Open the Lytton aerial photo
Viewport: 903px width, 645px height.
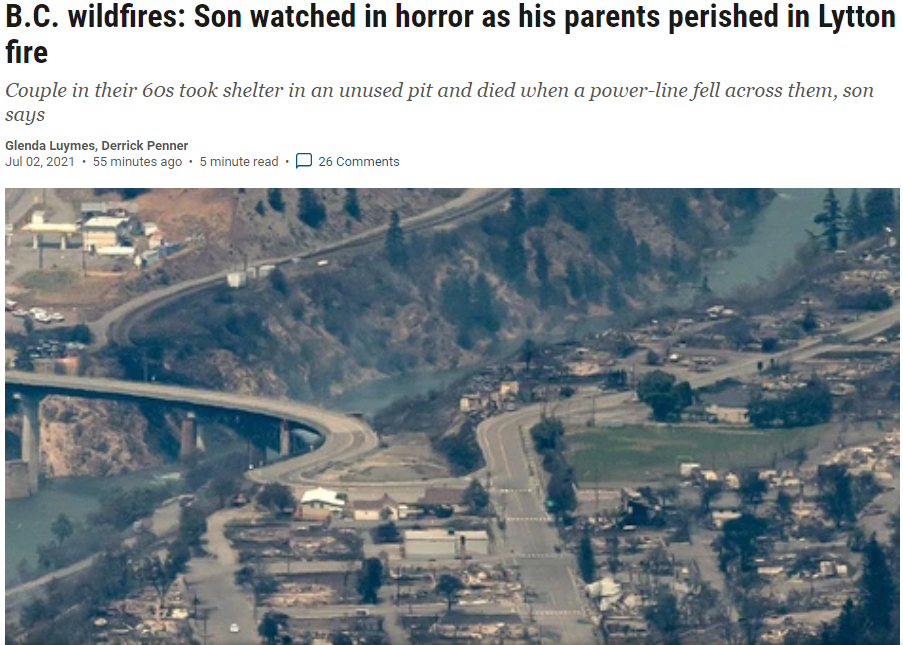[x=452, y=416]
